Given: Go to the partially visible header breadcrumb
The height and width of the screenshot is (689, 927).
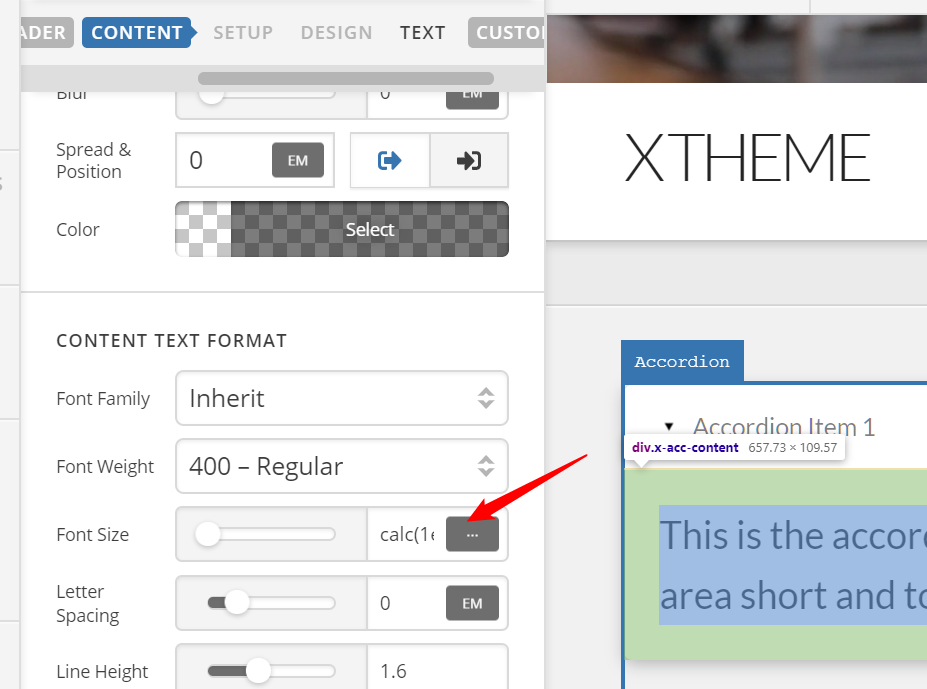Looking at the screenshot, I should (46, 33).
